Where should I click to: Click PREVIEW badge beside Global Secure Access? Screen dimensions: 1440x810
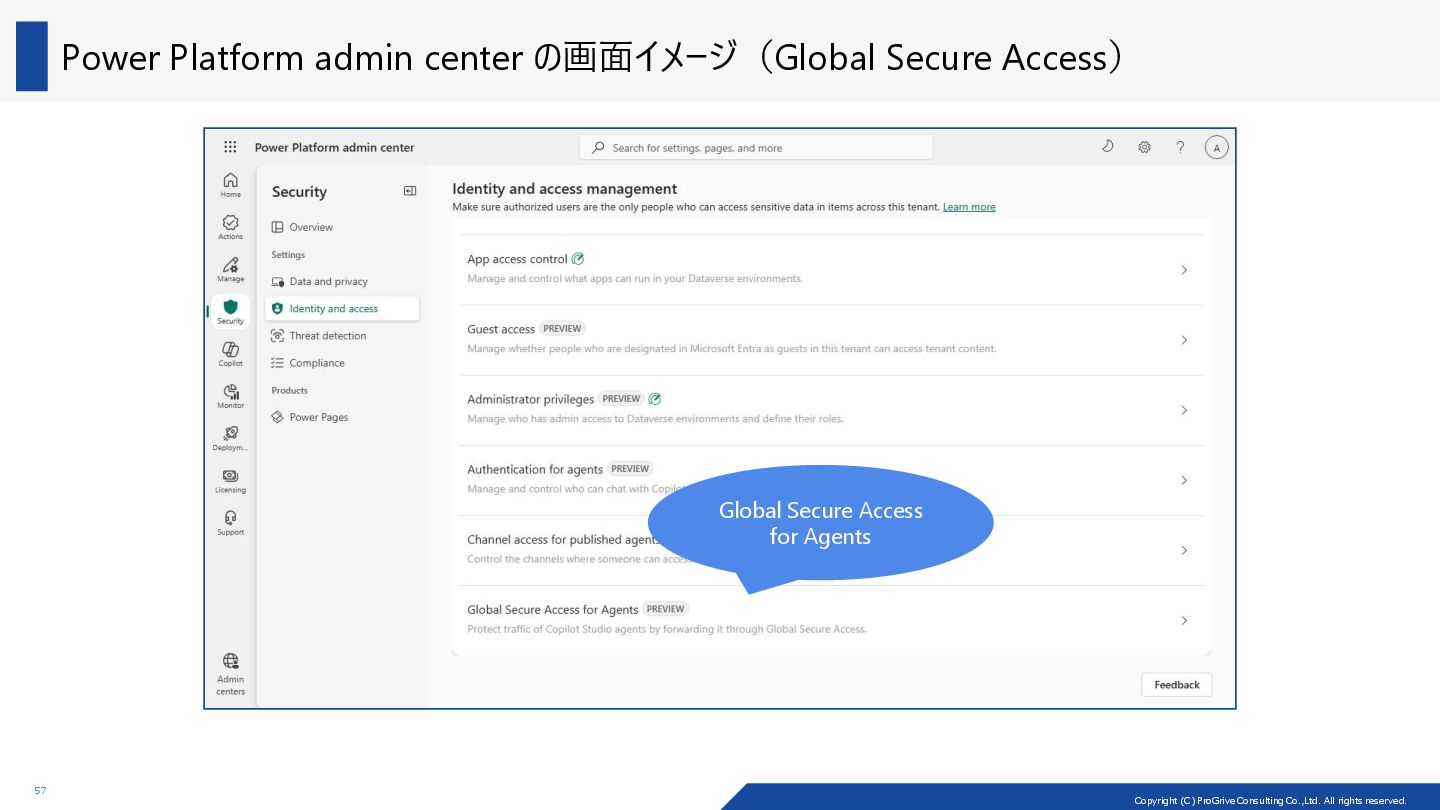(665, 609)
